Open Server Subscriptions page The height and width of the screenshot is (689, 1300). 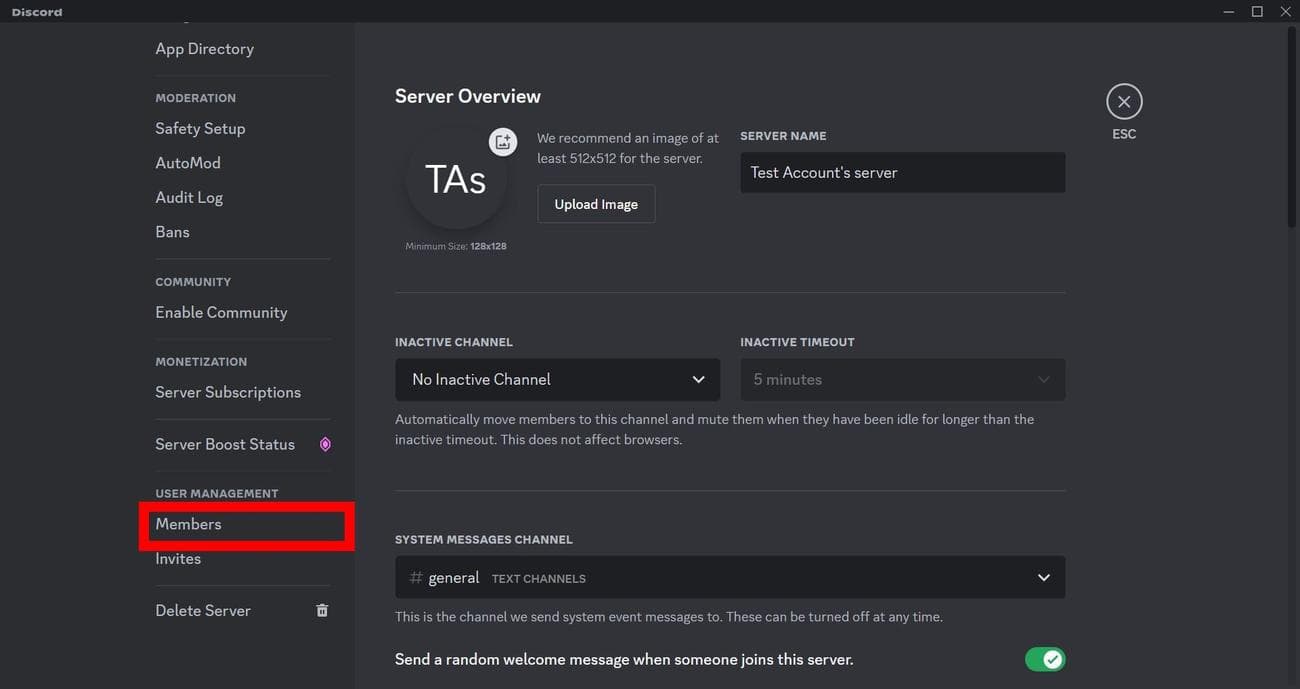[228, 393]
